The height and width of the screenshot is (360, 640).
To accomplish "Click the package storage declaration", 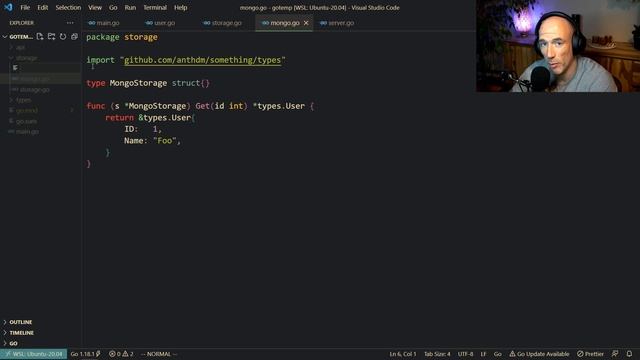I will pos(122,37).
